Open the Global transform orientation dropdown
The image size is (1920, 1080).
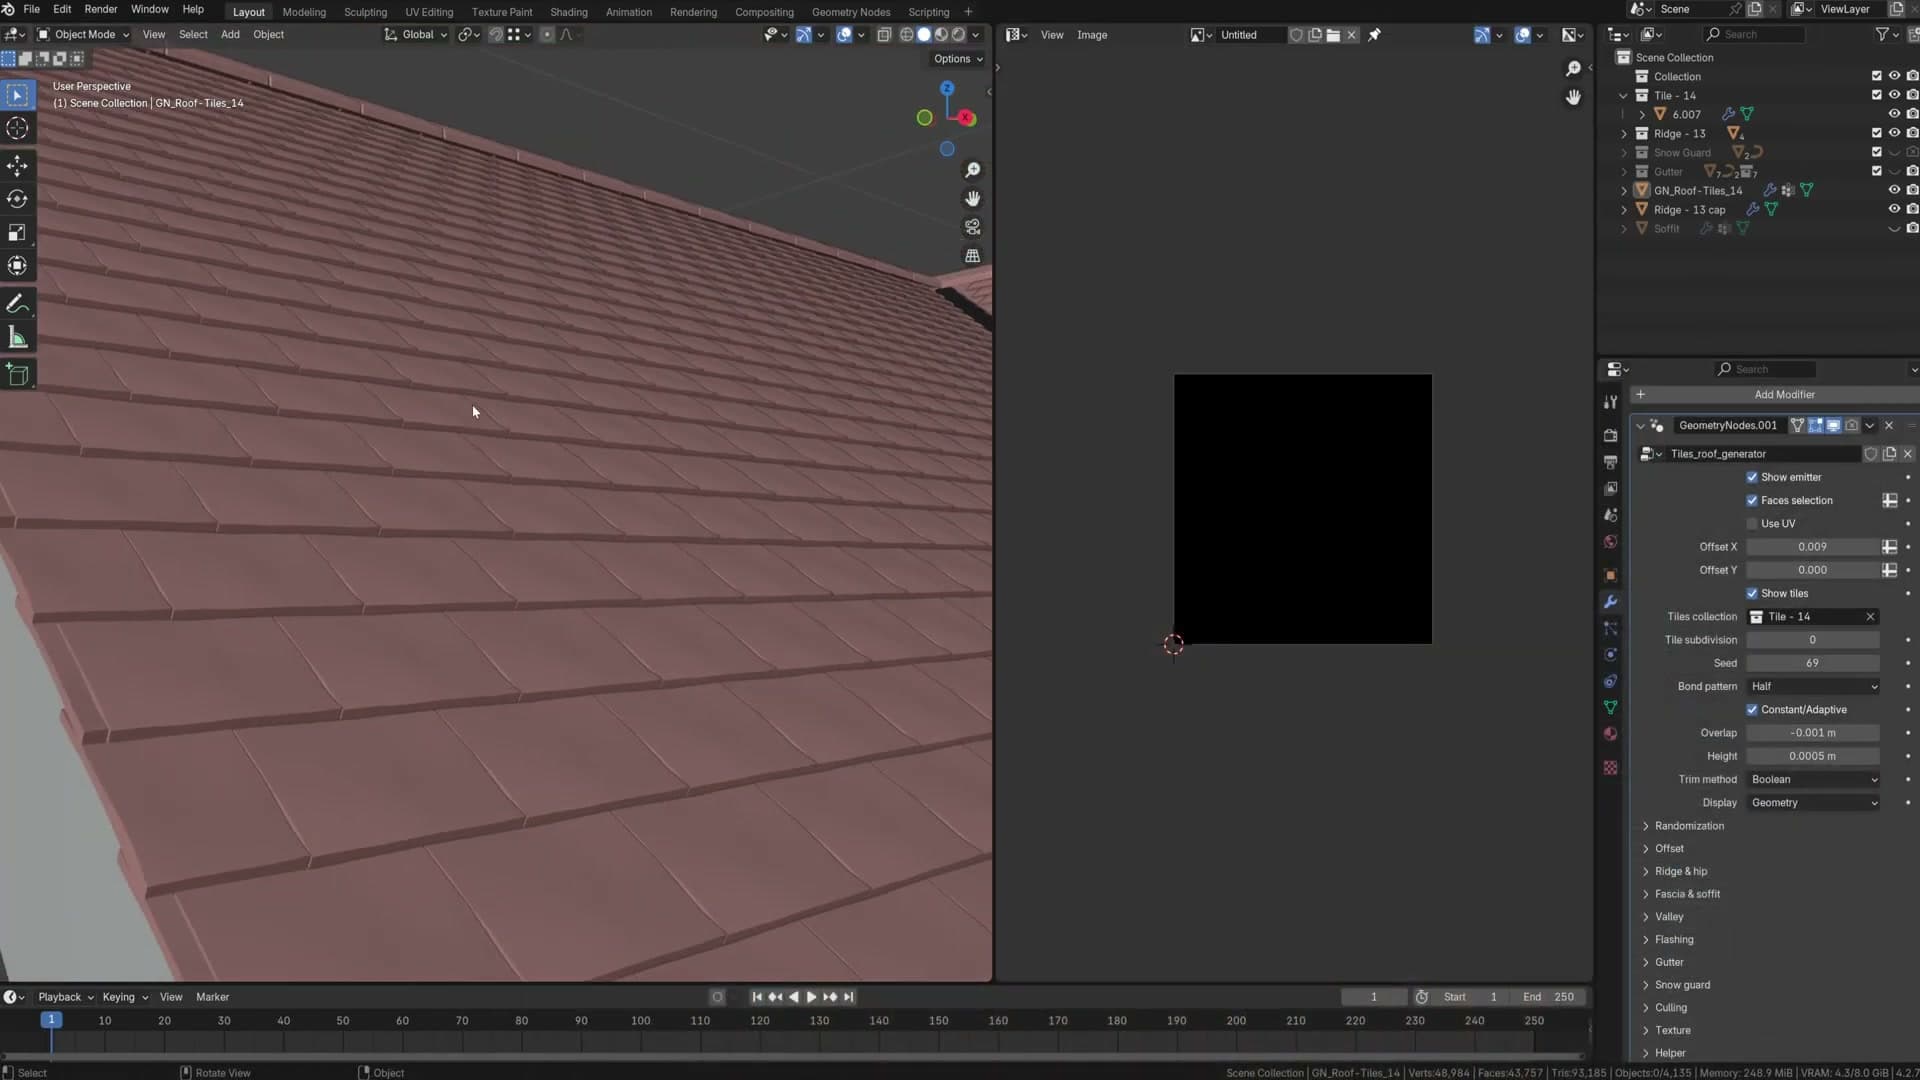416,34
